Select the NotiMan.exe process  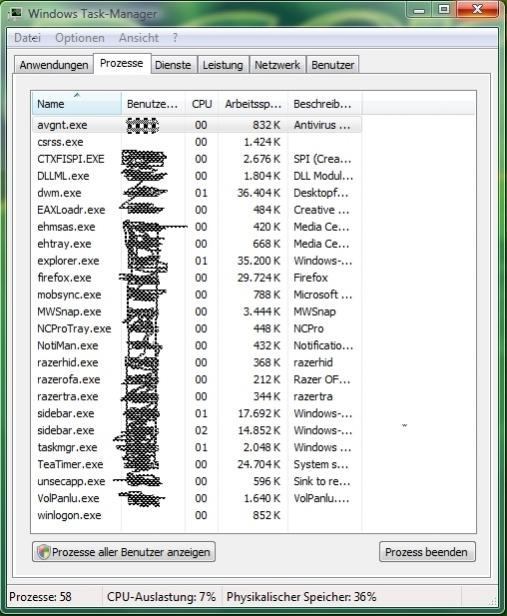[x=197, y=345]
